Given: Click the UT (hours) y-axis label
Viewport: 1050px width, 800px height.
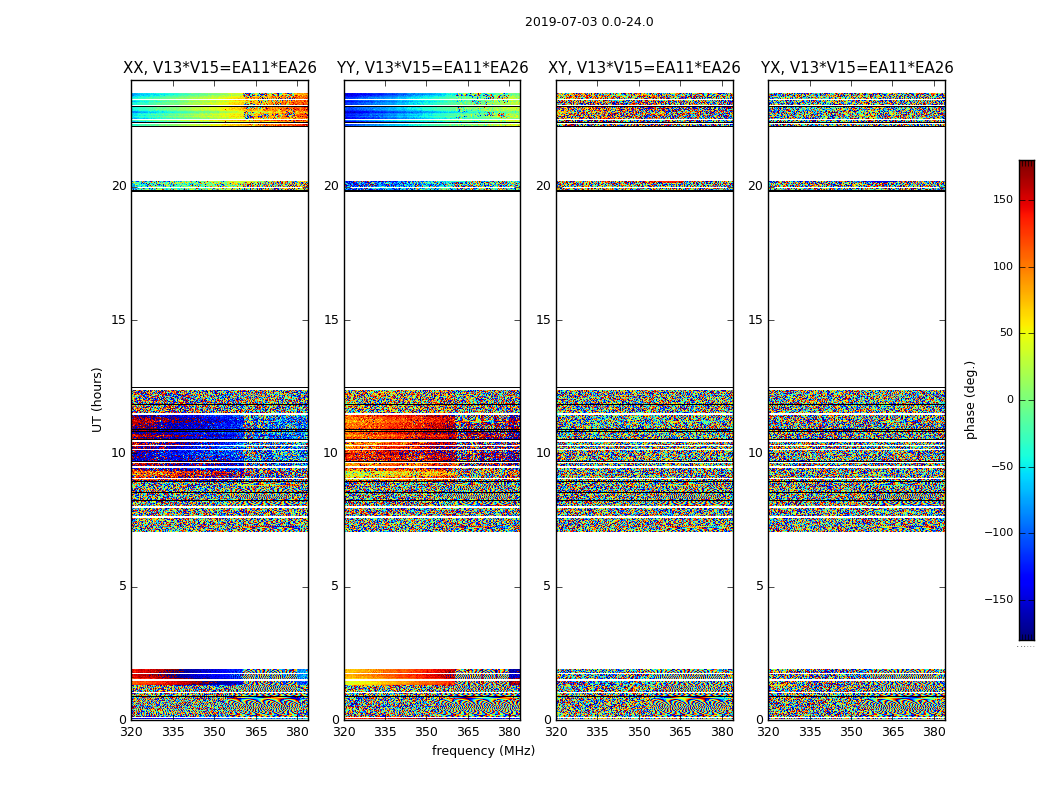Looking at the screenshot, I should (x=98, y=399).
